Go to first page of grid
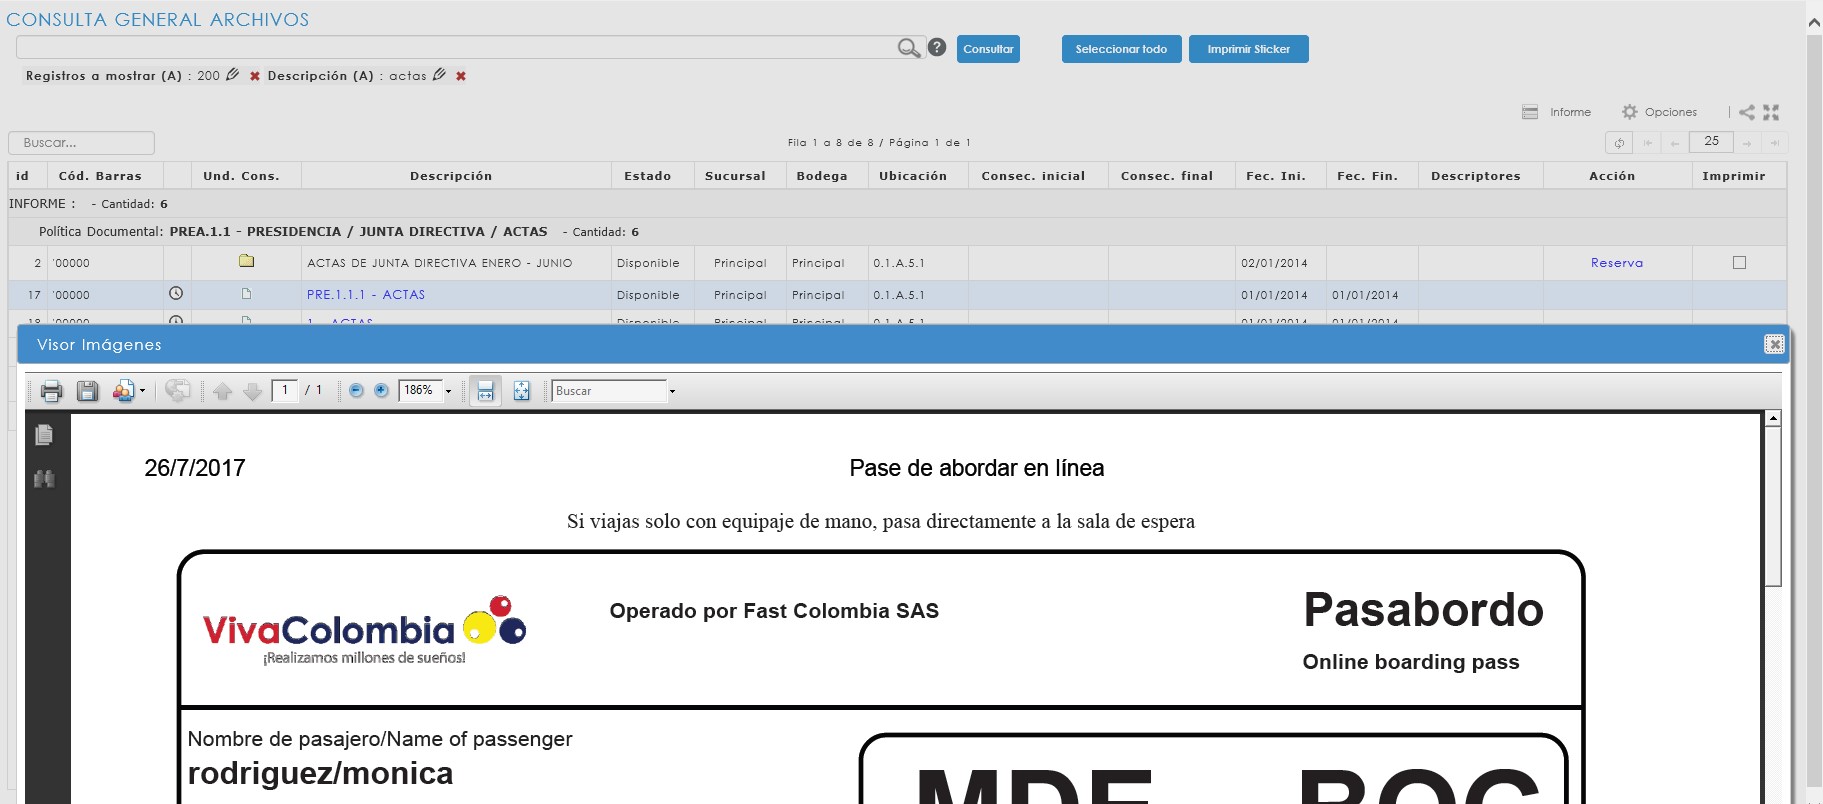The image size is (1823, 804). click(x=1648, y=143)
